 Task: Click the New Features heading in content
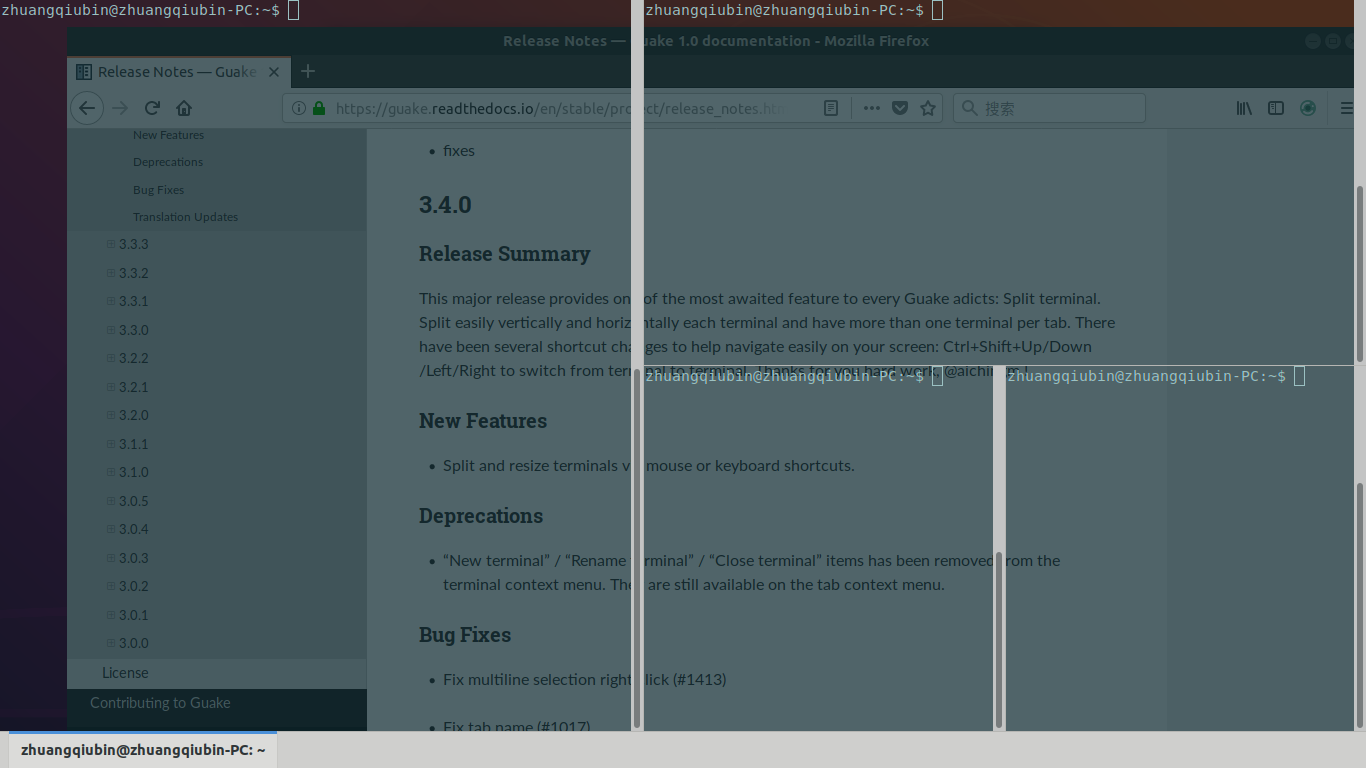(x=483, y=421)
